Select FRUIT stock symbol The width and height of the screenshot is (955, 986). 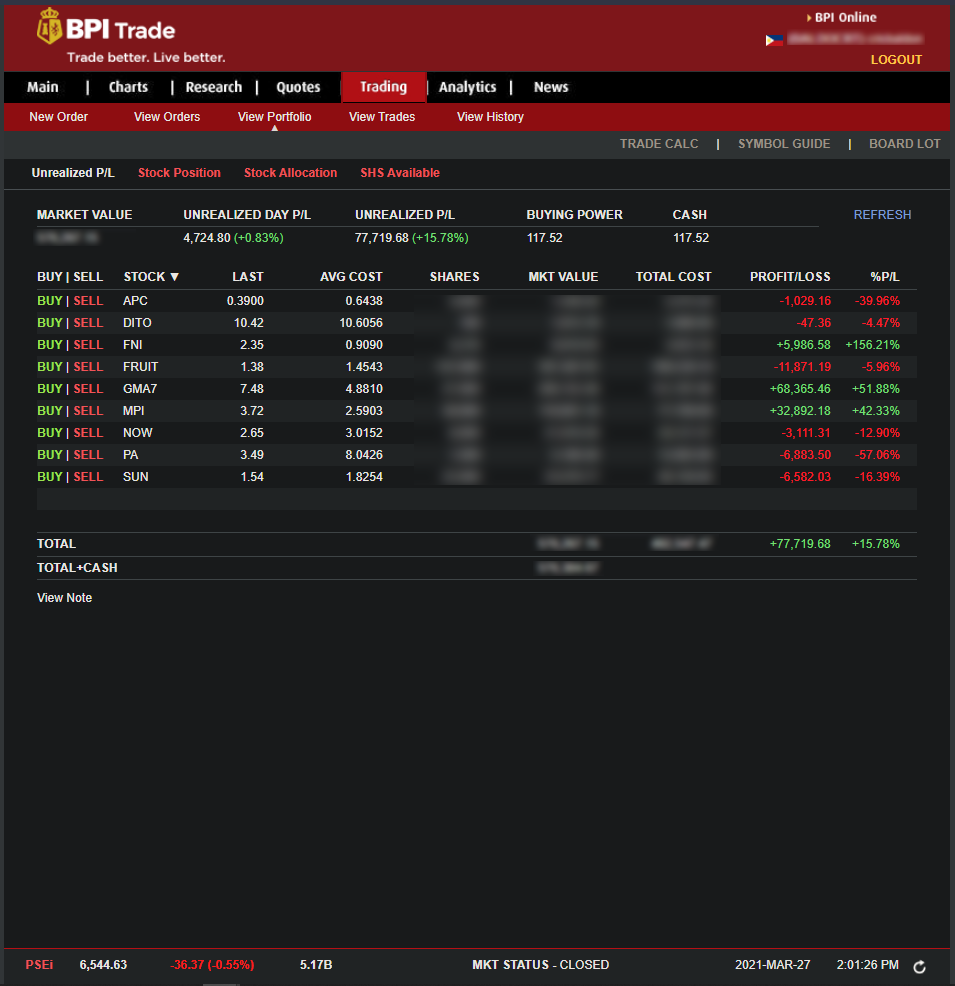coord(141,367)
